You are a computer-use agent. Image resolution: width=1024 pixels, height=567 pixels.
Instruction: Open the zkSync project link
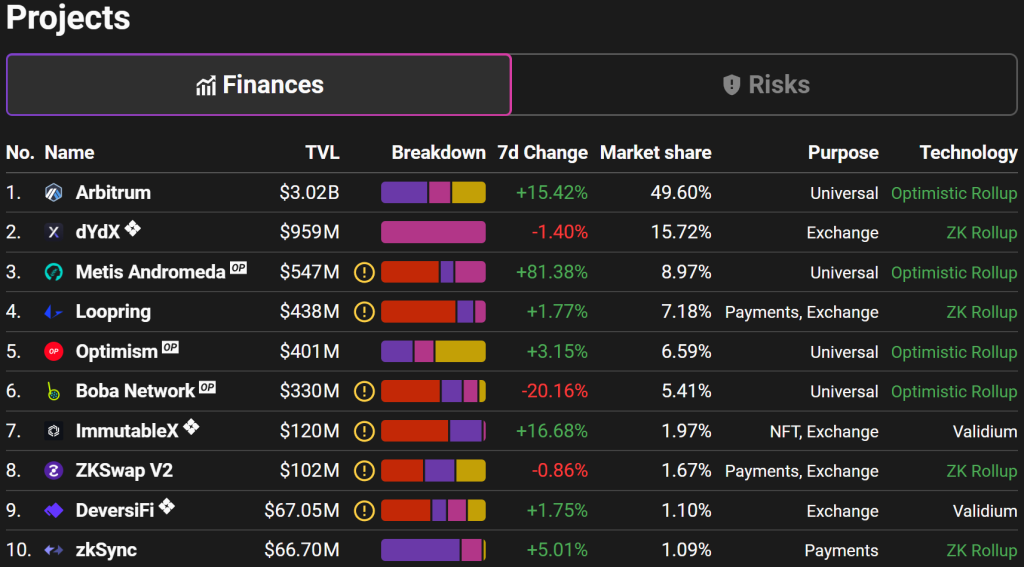pos(106,551)
